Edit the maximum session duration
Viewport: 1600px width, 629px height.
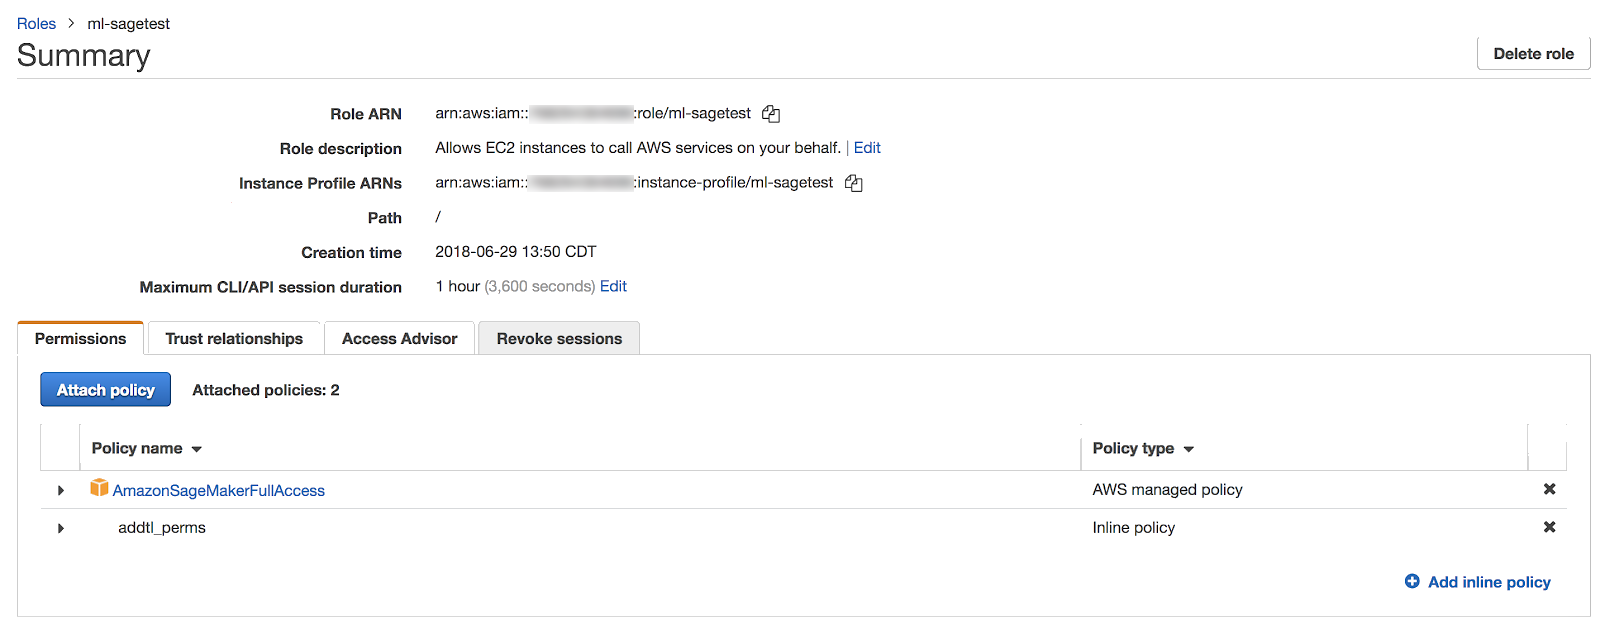click(x=613, y=287)
